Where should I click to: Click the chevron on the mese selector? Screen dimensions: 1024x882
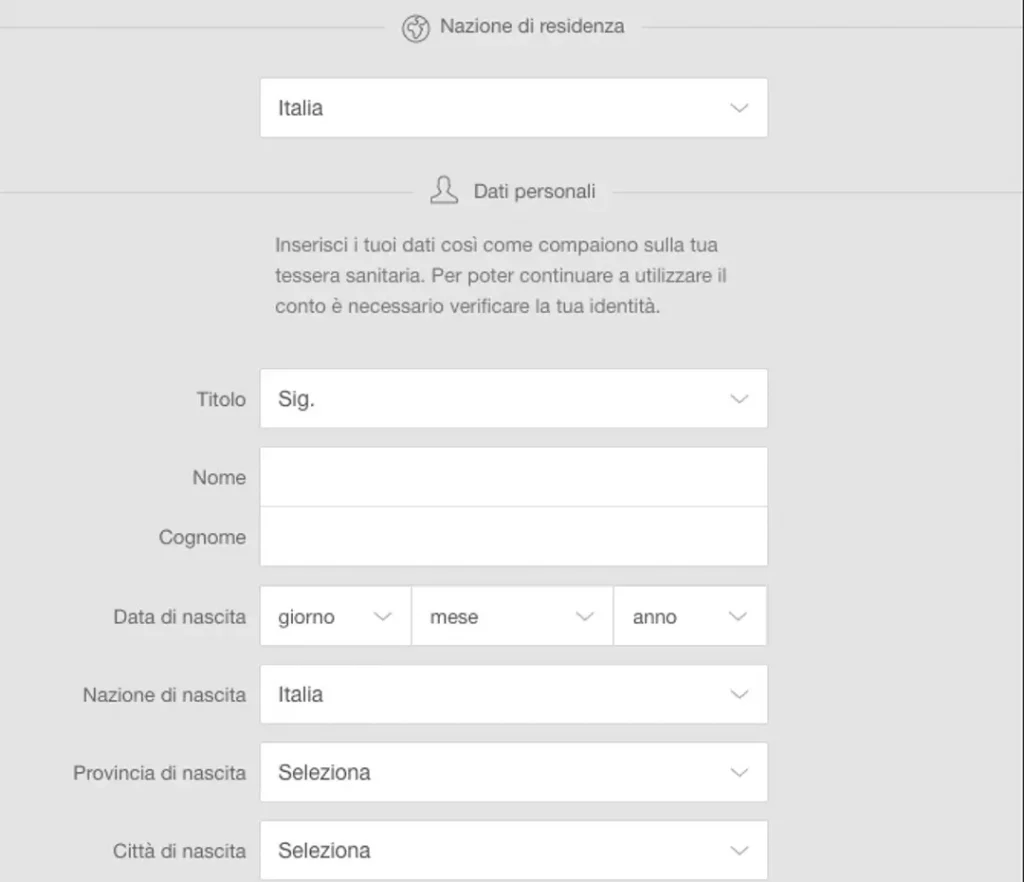585,616
